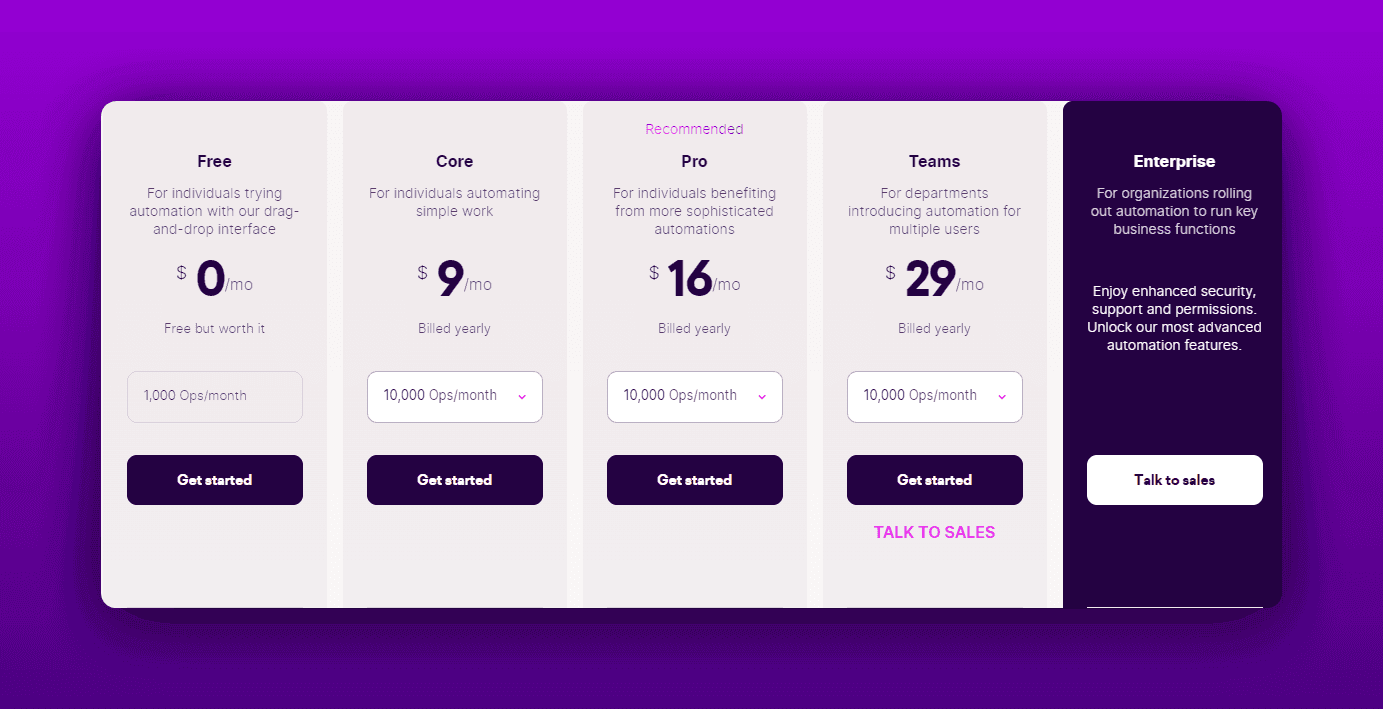Click the Core plan heading
Screen dimensions: 1383x709
[455, 161]
